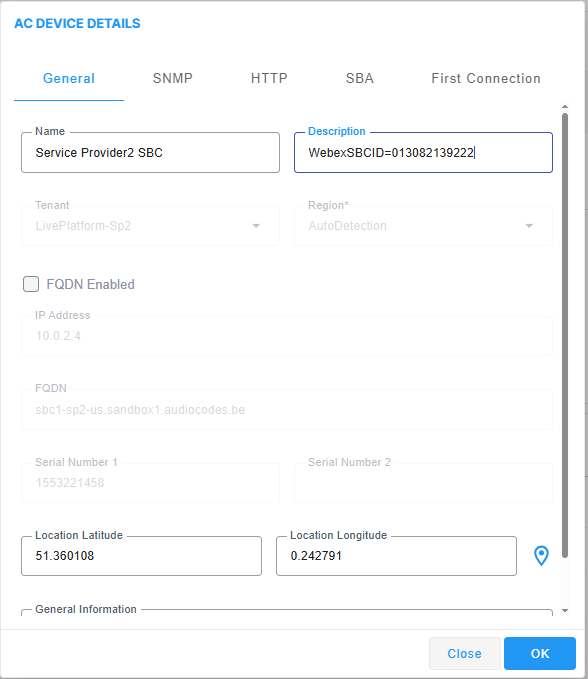Select the SBA tab
The height and width of the screenshot is (679, 588).
(x=359, y=78)
